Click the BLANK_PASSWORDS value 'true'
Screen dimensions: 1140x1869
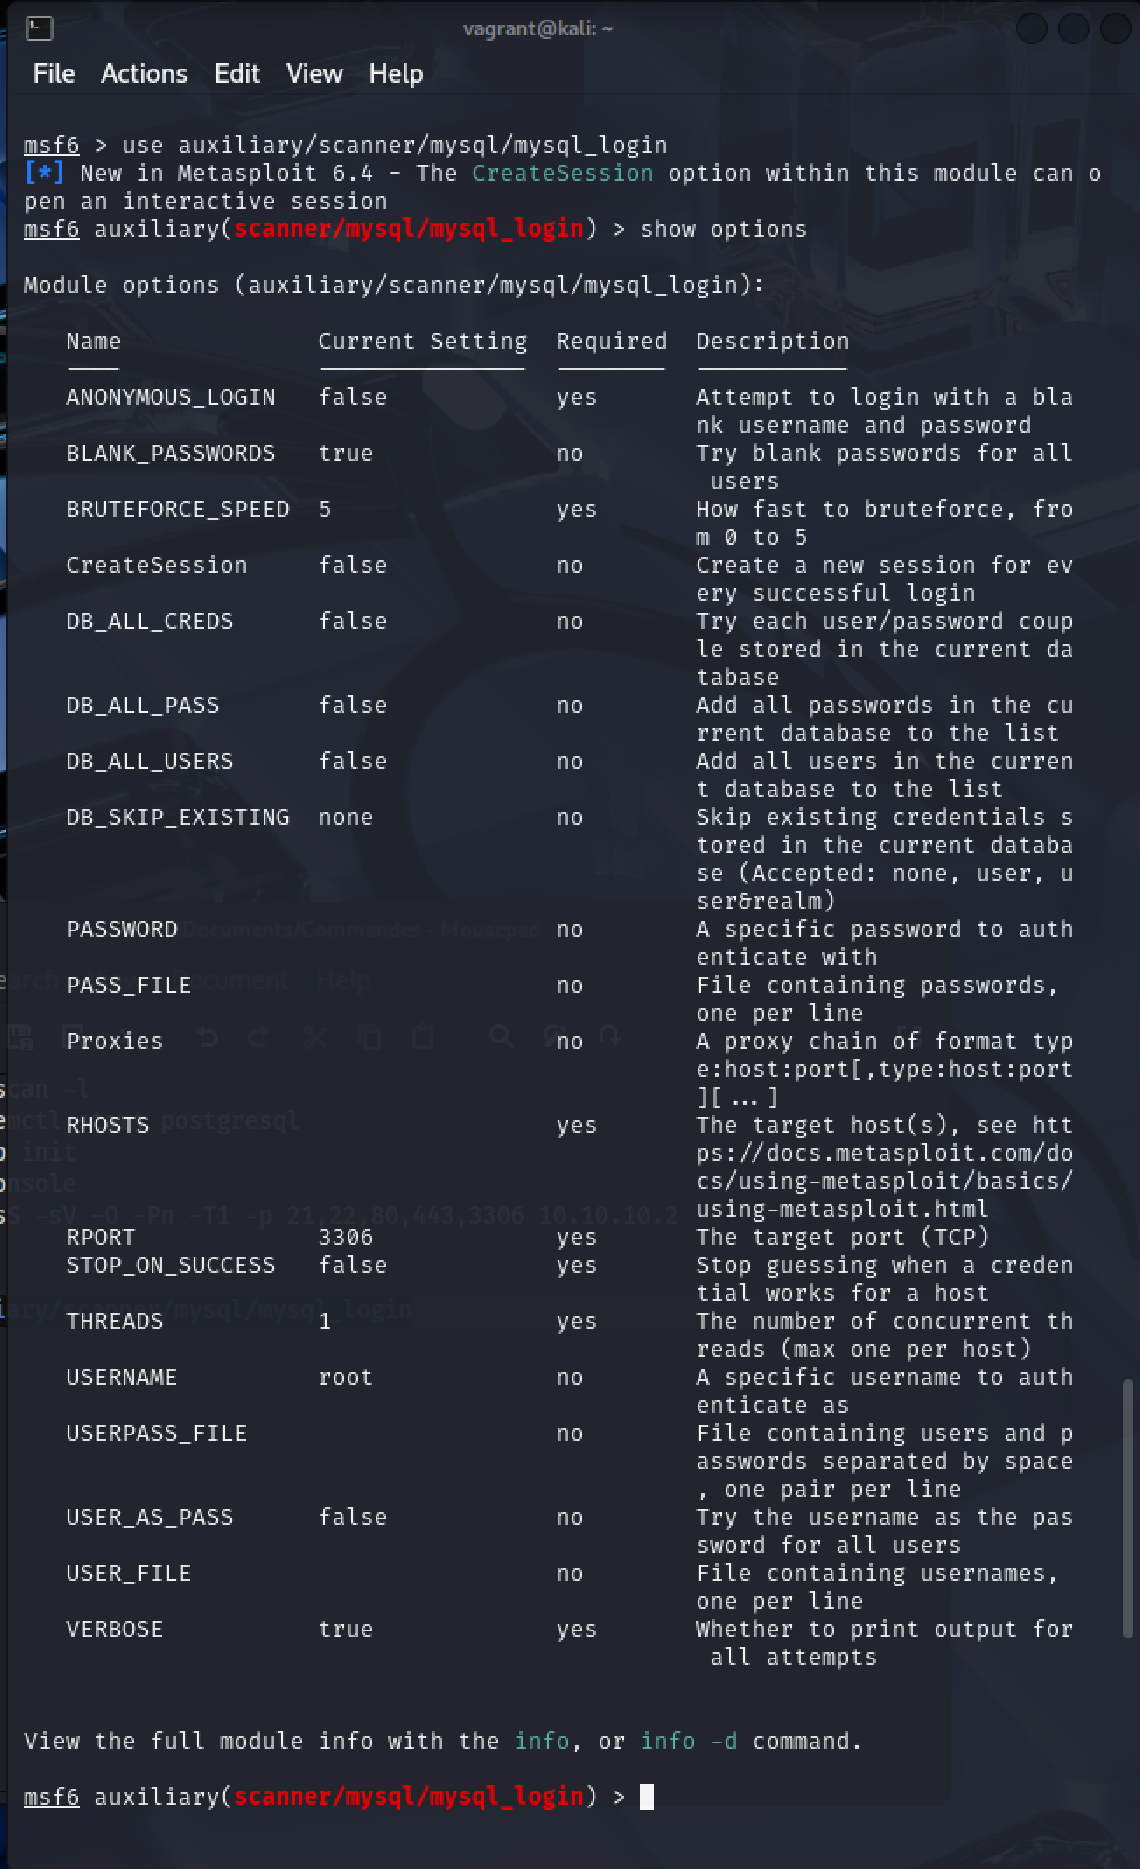coord(346,453)
